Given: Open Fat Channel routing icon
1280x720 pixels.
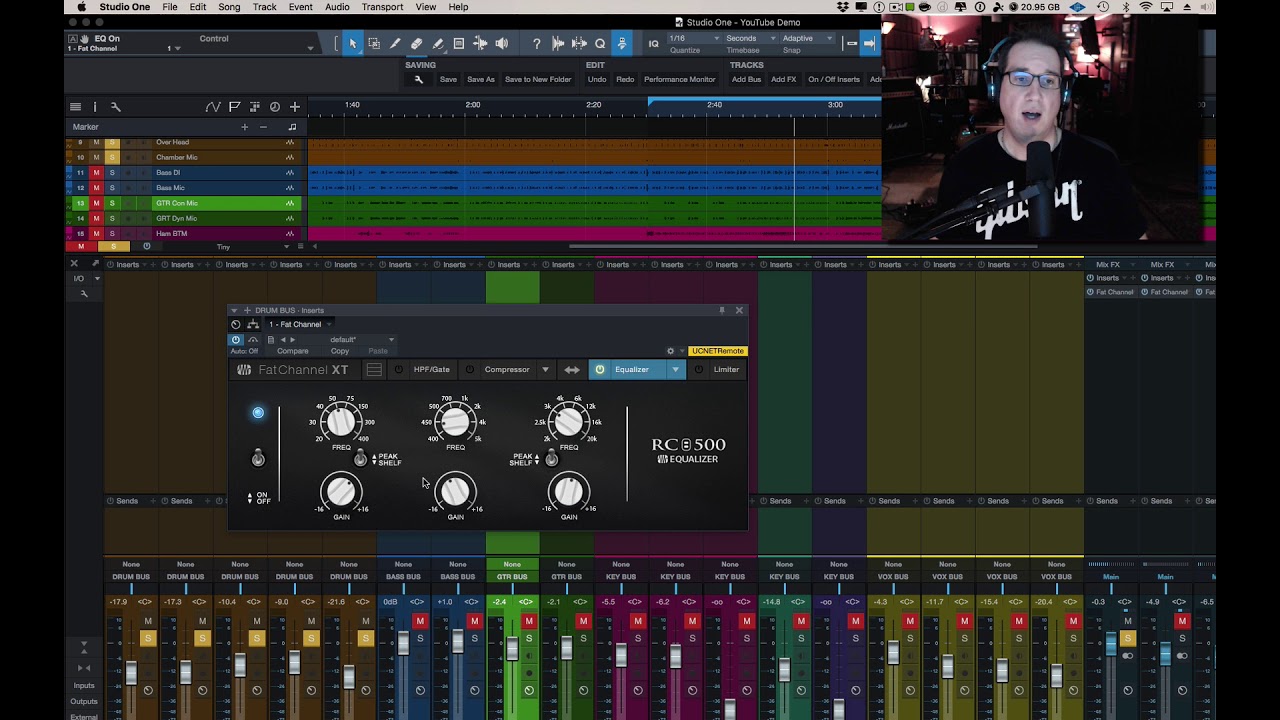Looking at the screenshot, I should [253, 324].
